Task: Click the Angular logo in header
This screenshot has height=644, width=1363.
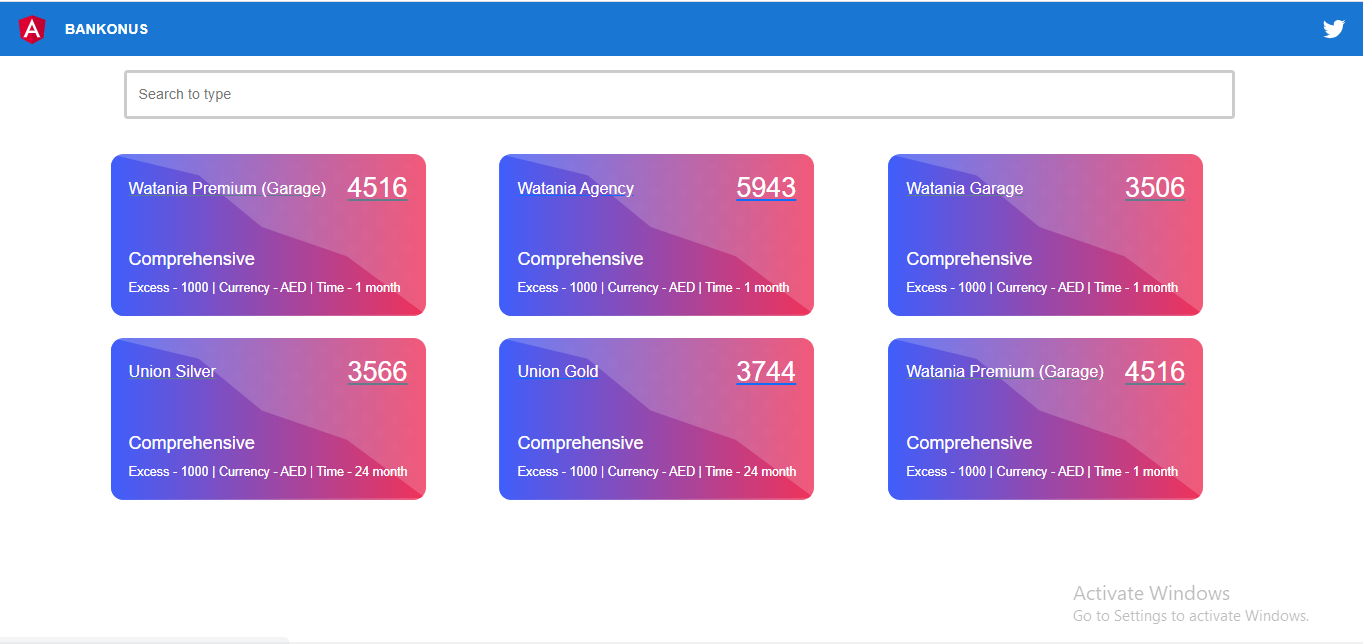Action: point(32,29)
